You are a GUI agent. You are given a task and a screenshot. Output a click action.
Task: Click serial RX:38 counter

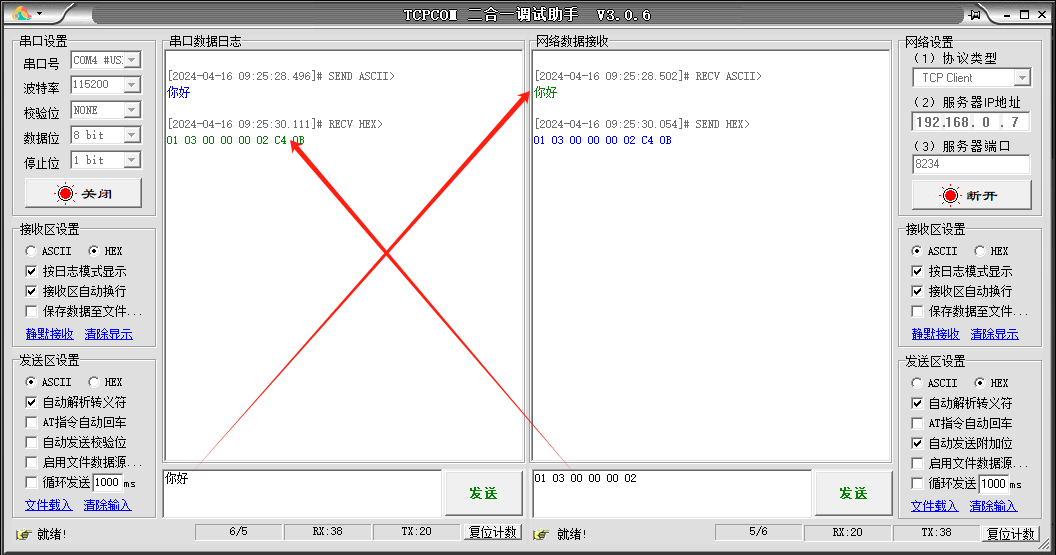[327, 532]
